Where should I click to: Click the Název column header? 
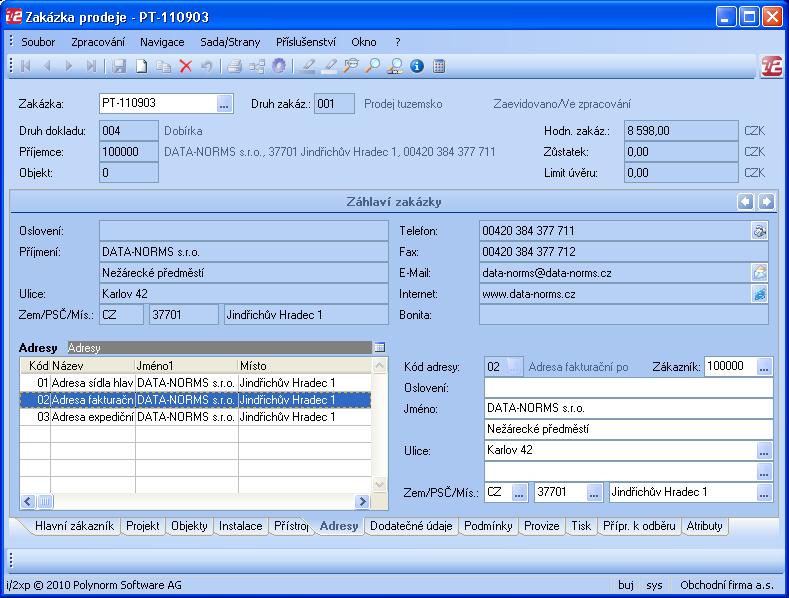[x=93, y=365]
